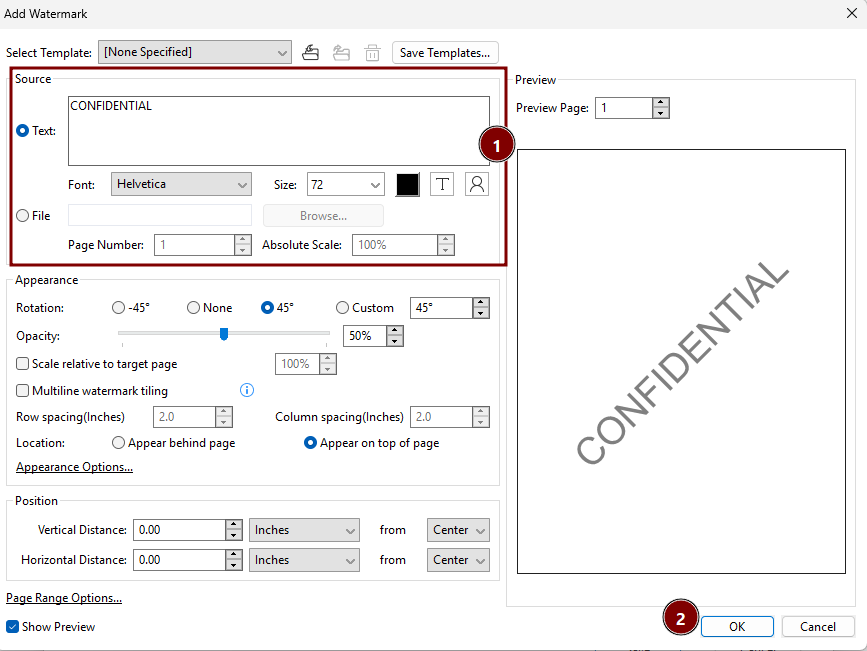Click the Save Templates button
This screenshot has height=651, width=867.
coord(445,53)
